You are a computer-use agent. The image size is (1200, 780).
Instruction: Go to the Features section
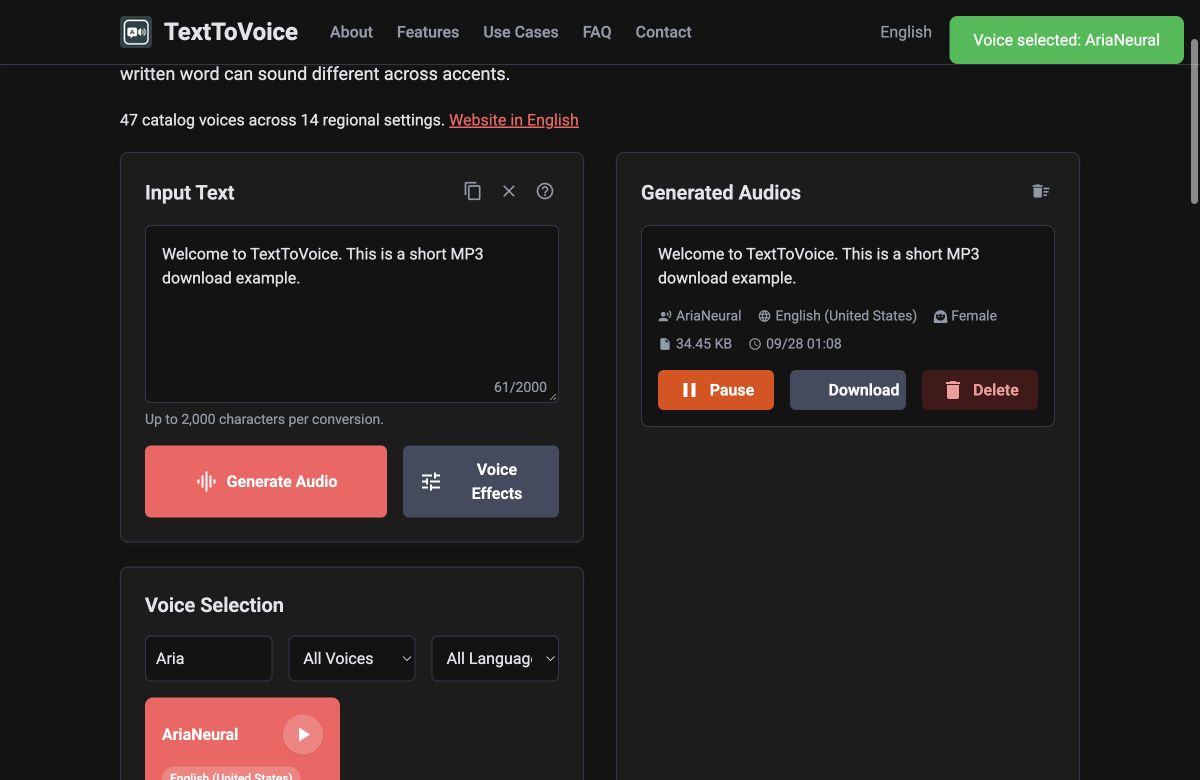(x=428, y=32)
